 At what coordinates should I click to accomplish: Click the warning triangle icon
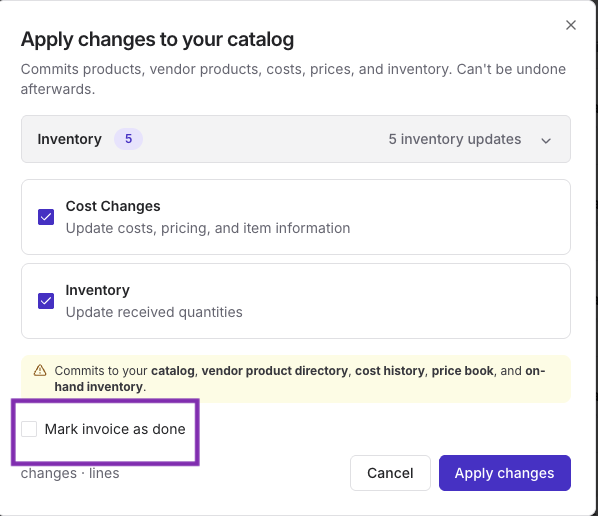(x=40, y=370)
